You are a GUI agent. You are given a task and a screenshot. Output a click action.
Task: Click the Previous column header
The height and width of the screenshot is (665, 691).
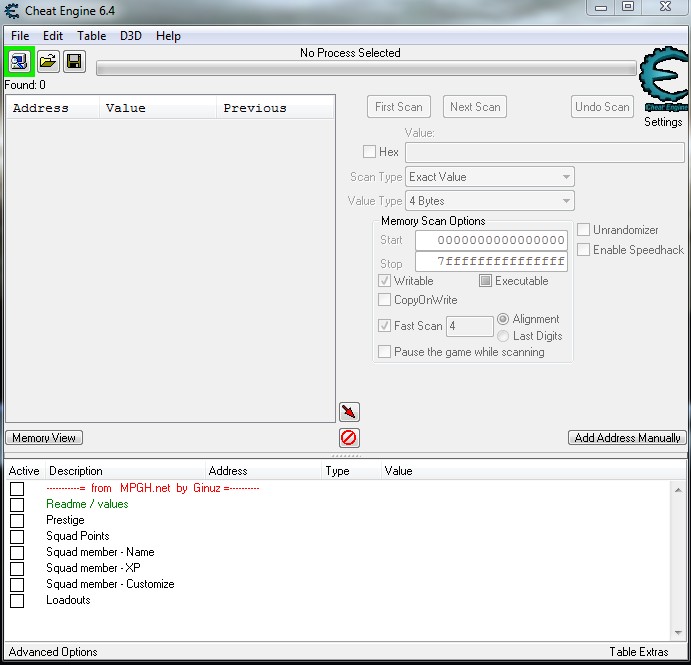tap(275, 108)
